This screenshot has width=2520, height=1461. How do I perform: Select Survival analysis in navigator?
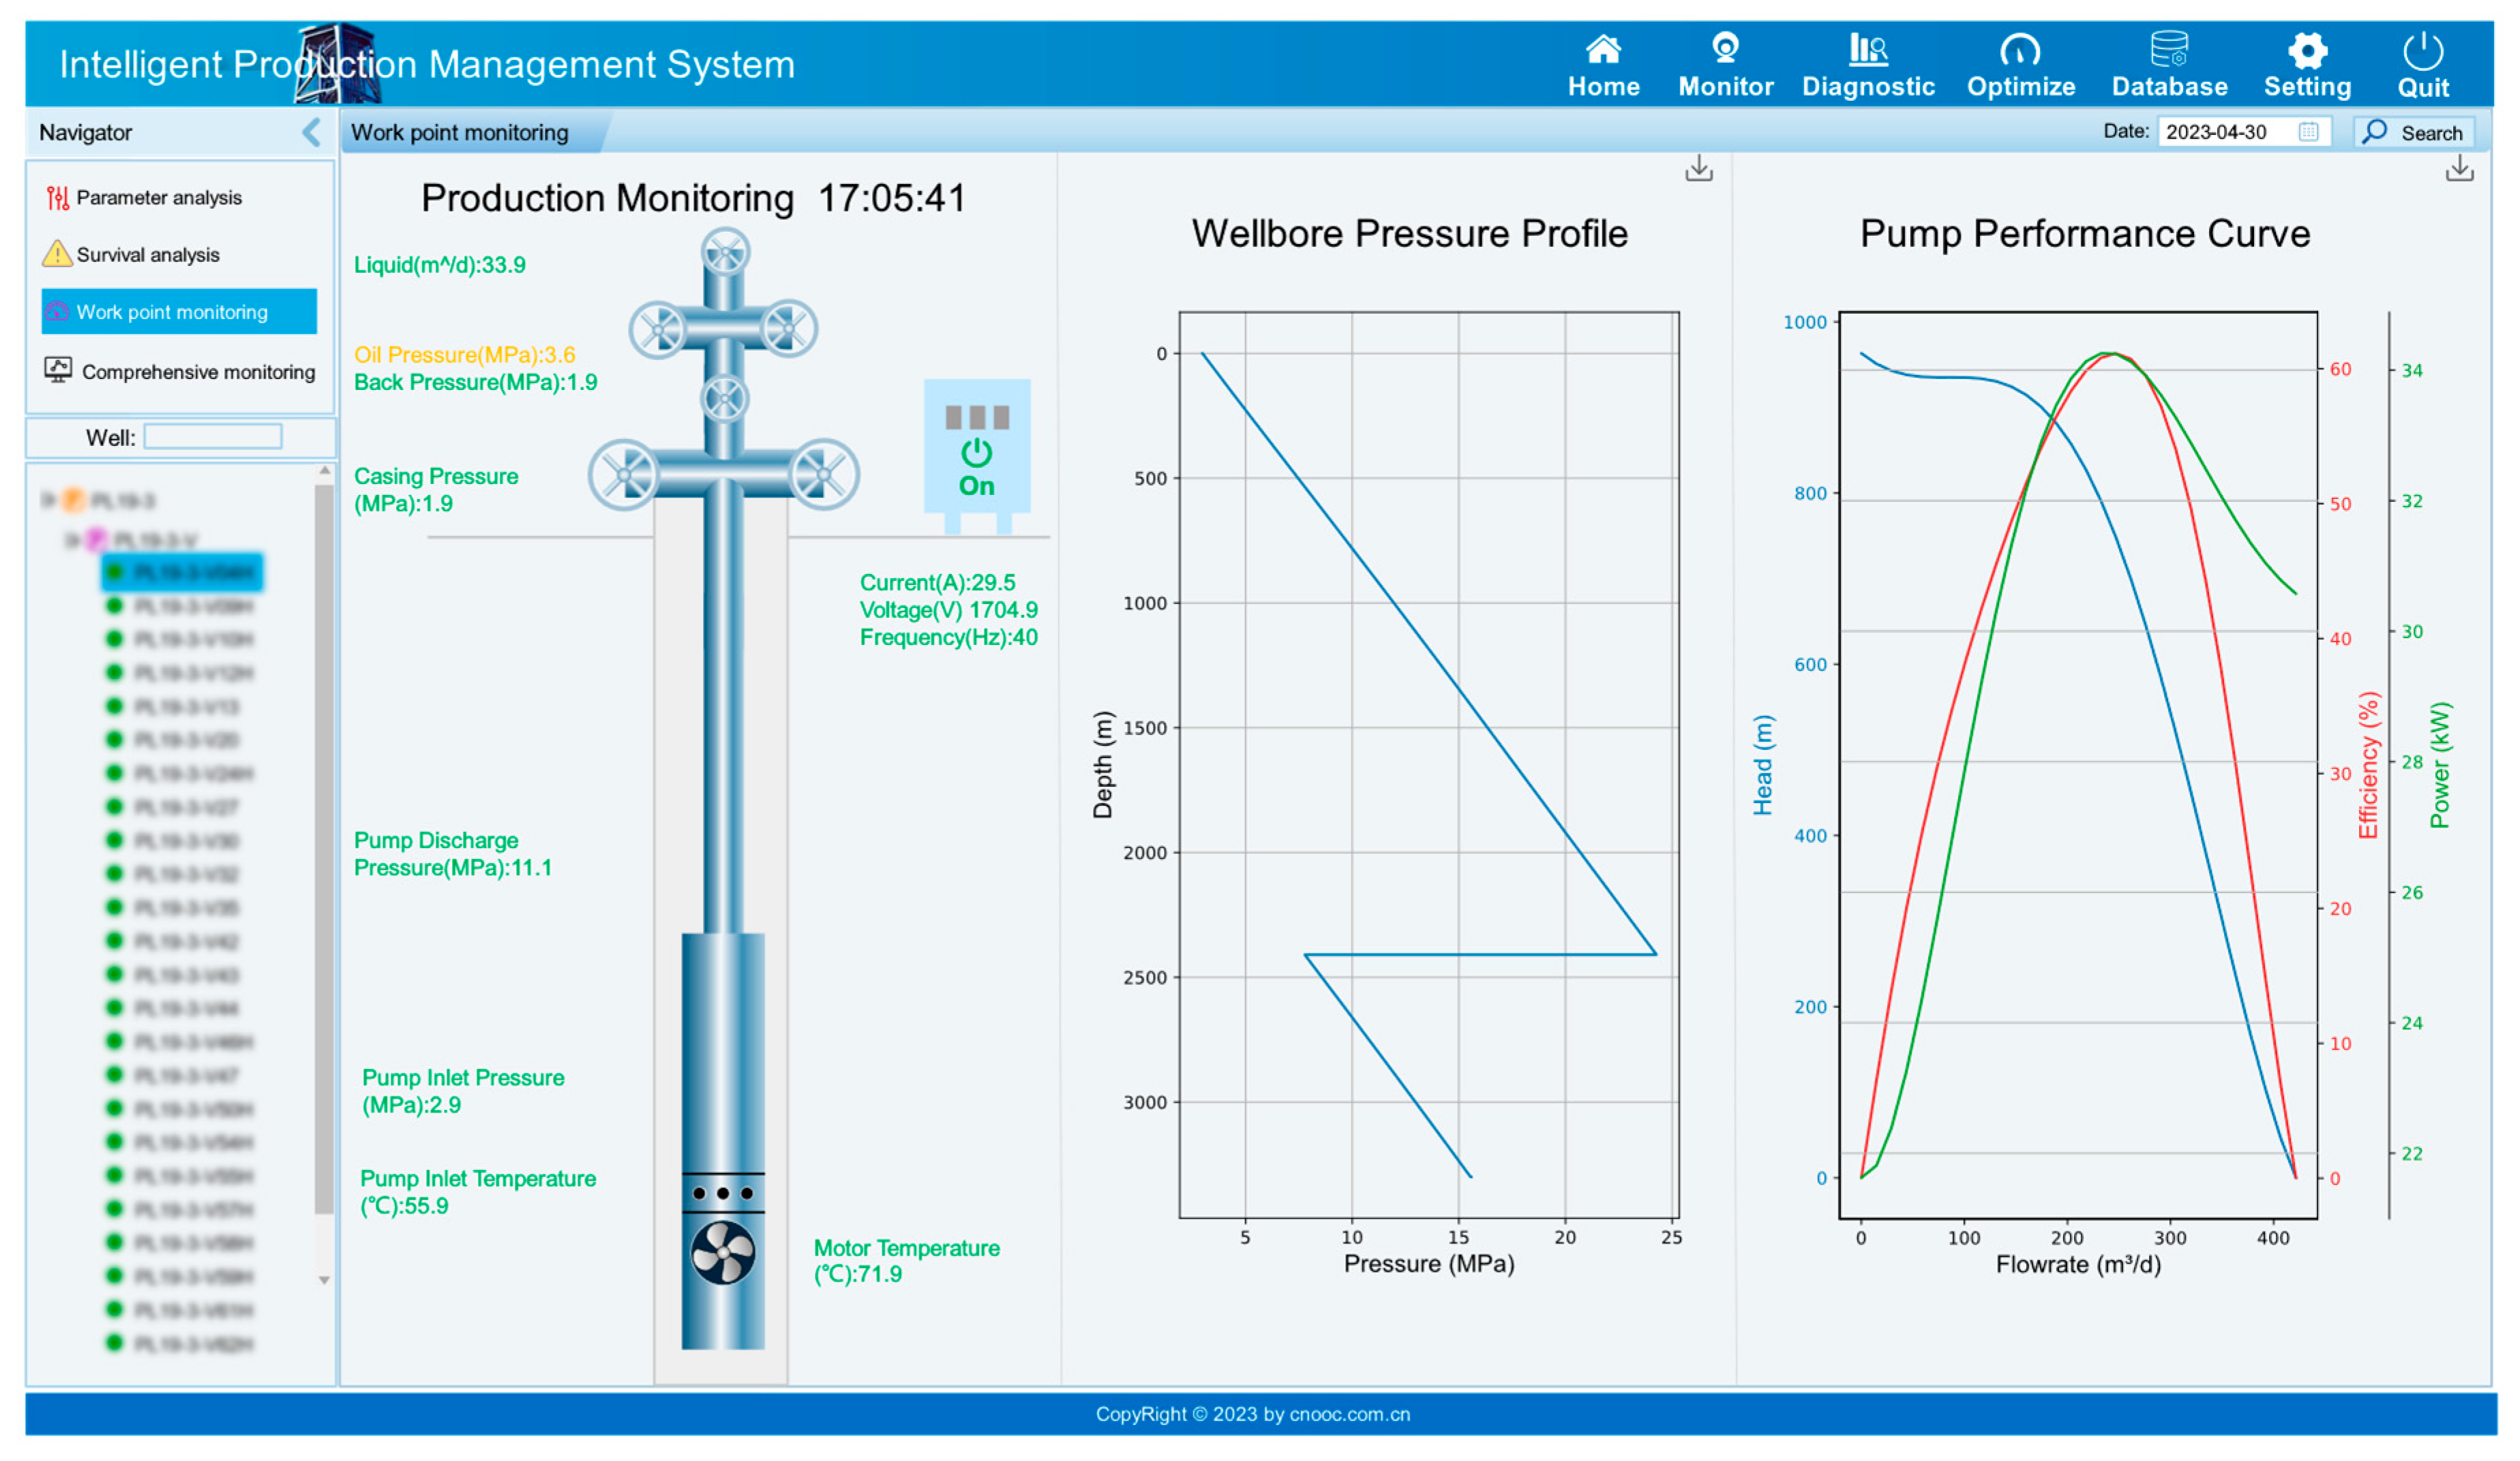[147, 255]
